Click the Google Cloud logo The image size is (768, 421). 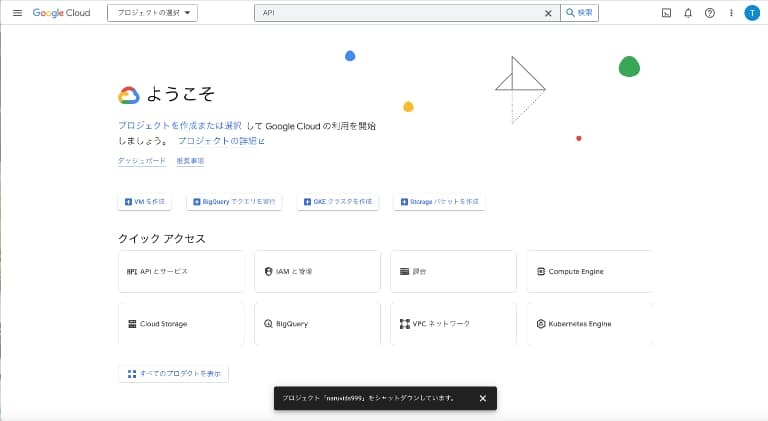61,13
